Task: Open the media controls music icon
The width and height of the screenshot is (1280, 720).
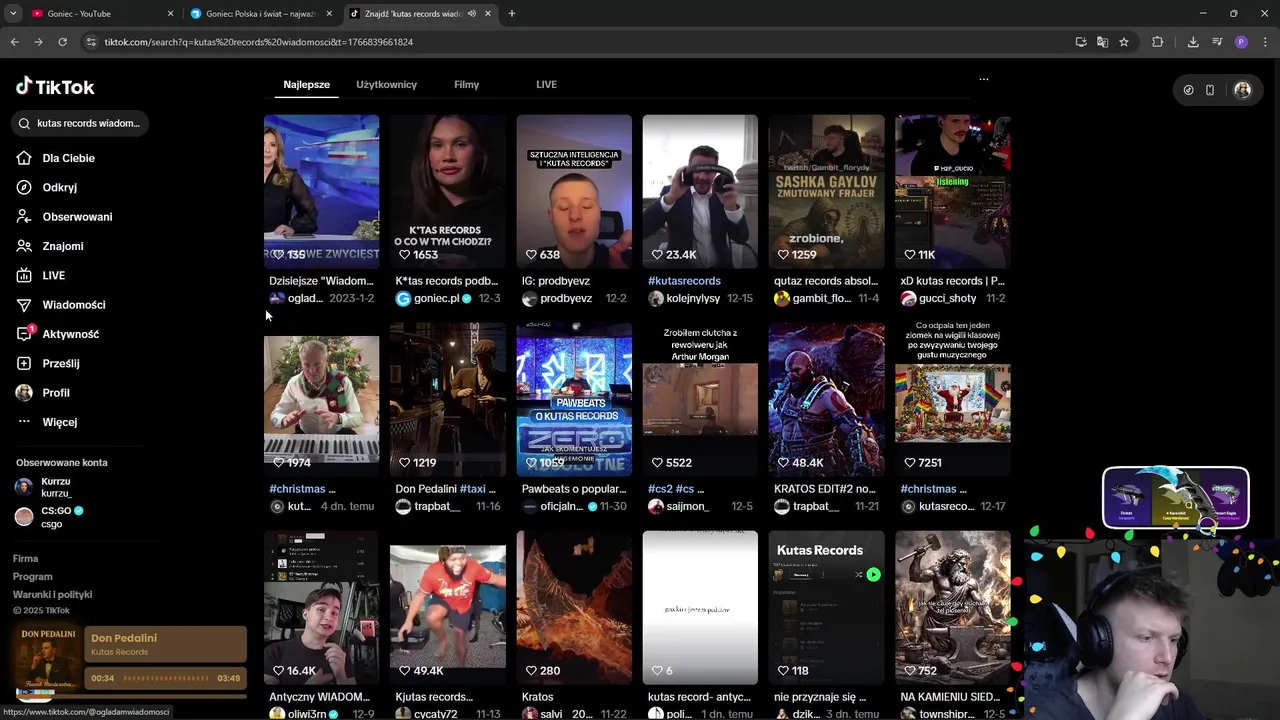Action: tap(1217, 42)
